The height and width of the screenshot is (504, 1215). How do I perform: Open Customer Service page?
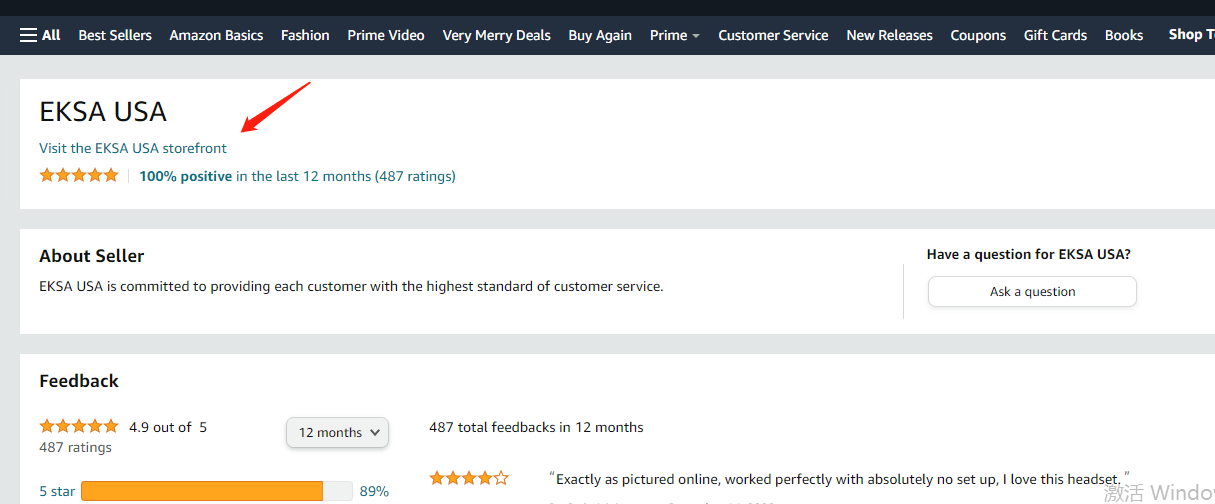coord(773,35)
